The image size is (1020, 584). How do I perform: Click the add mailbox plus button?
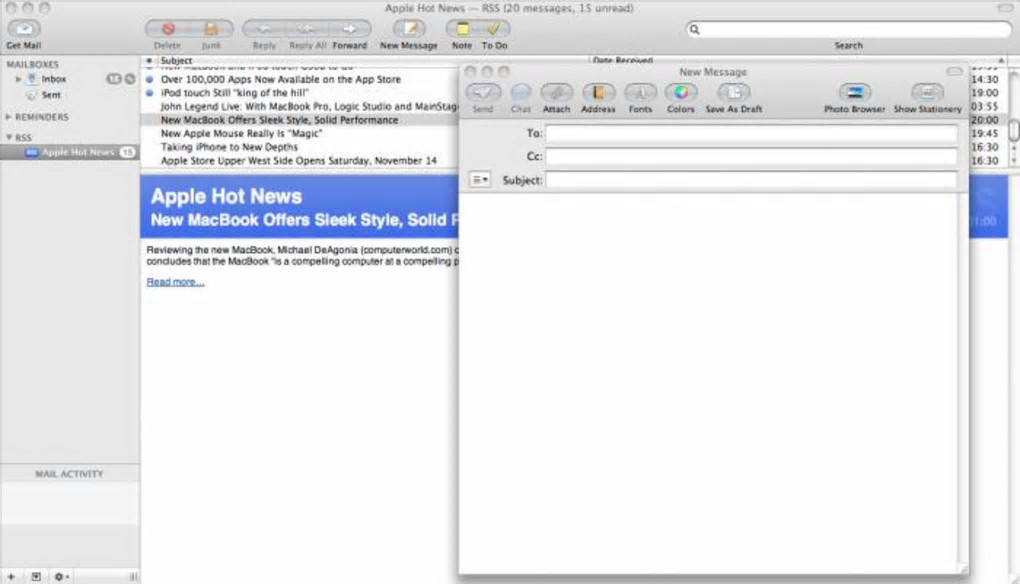[11, 577]
